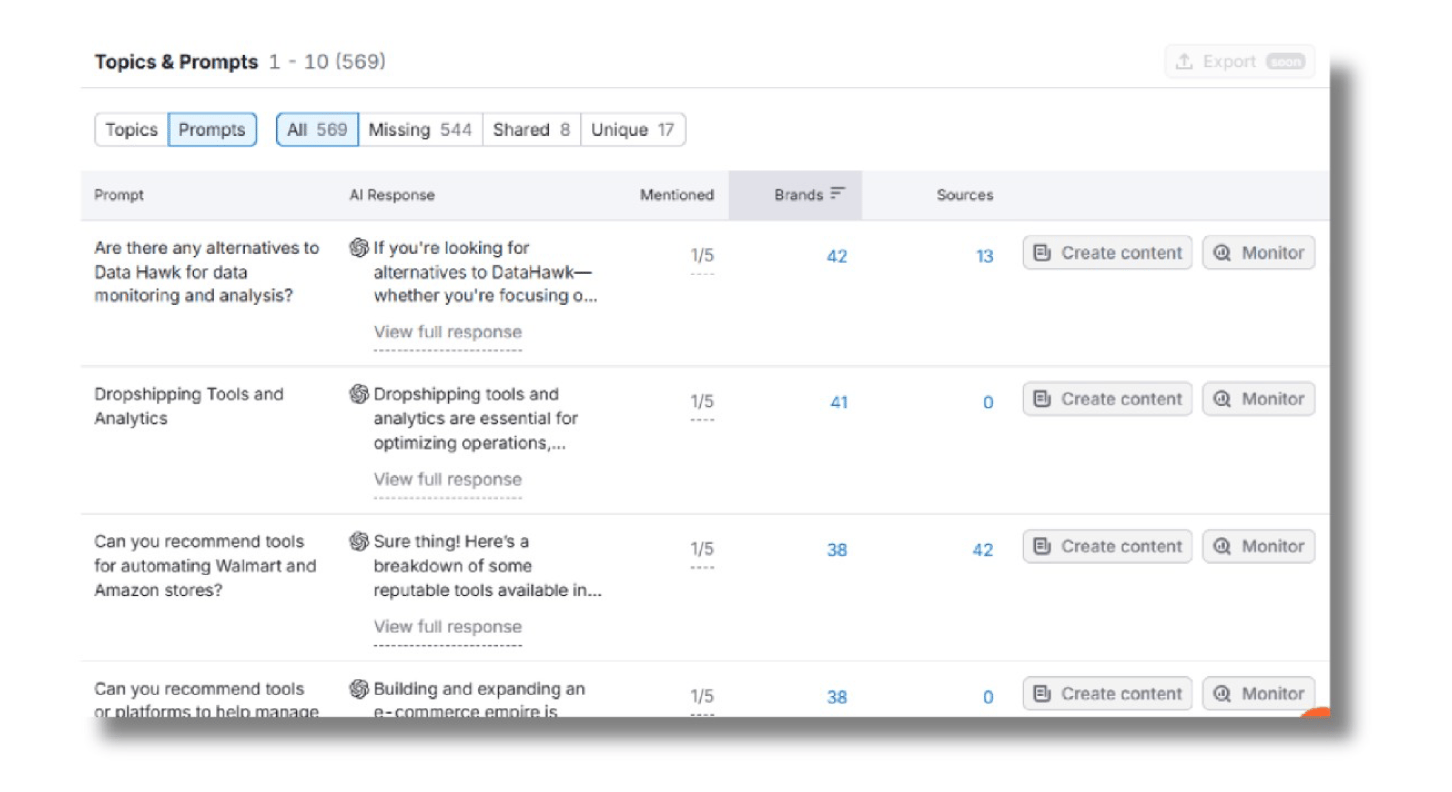Click Create content for Walmart and Amazon row
The height and width of the screenshot is (792, 1452).
[1107, 546]
